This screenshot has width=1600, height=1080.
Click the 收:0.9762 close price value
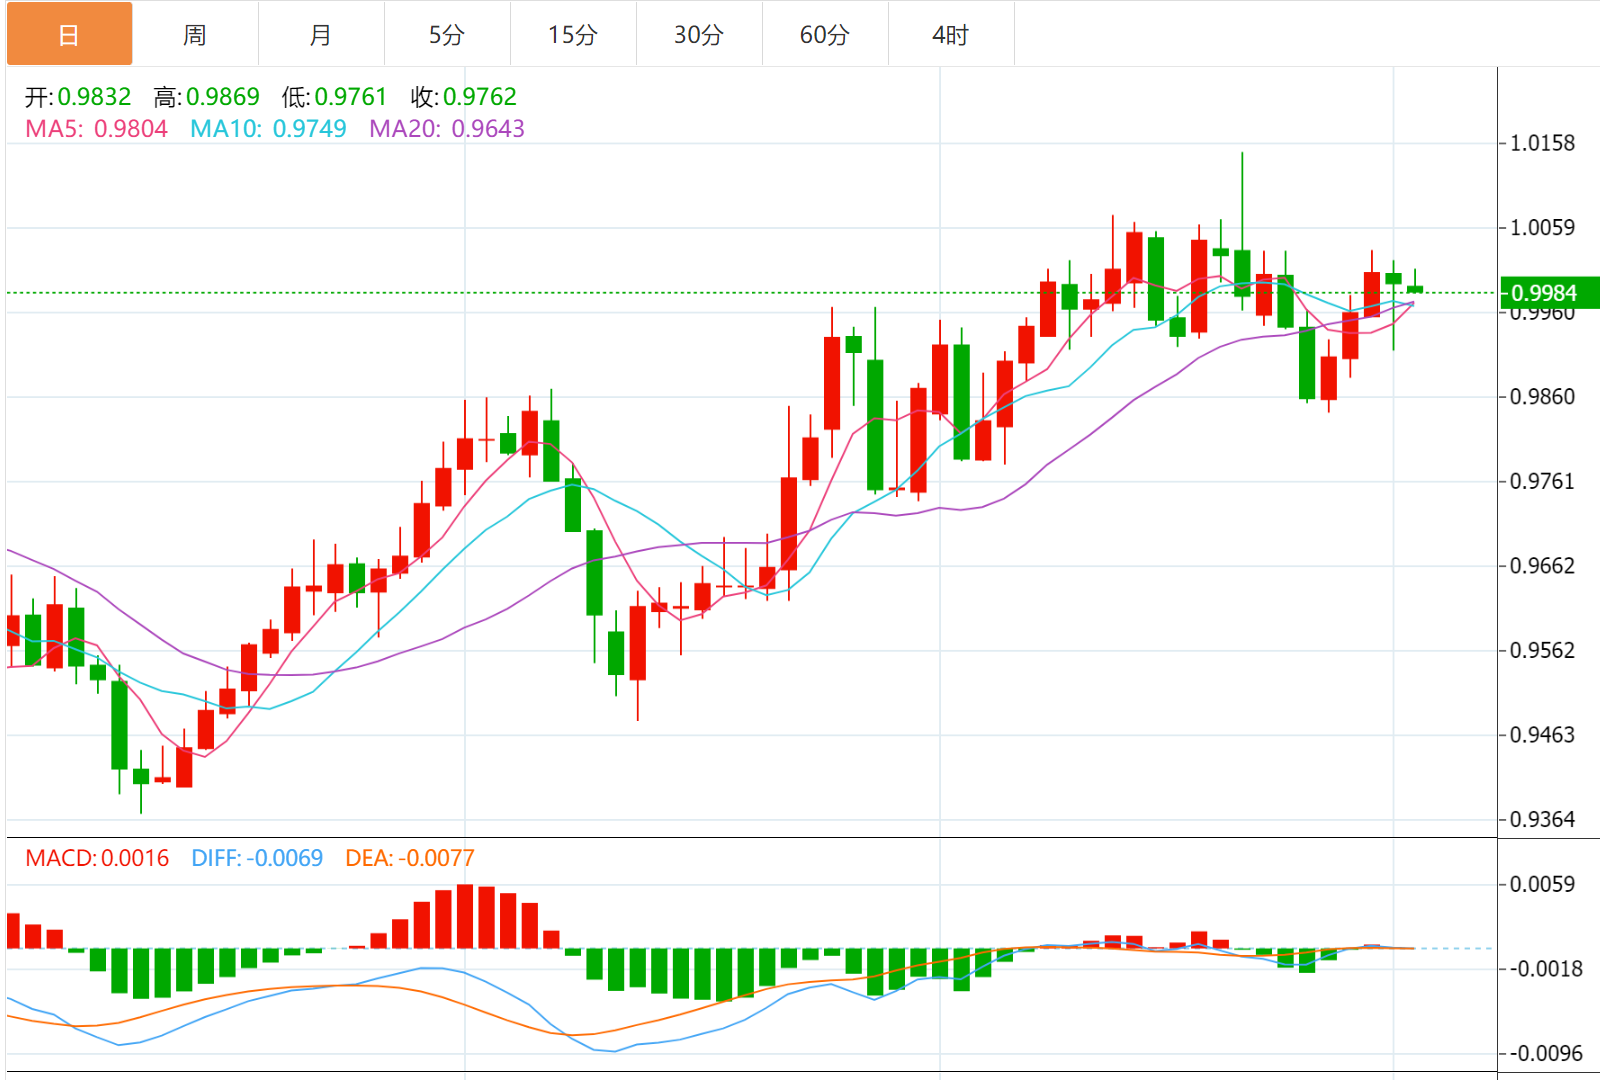click(x=463, y=97)
